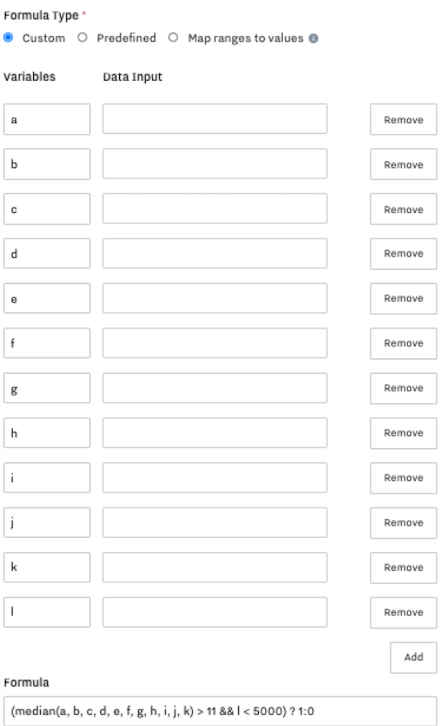Click the Data Input field for variable a
This screenshot has height=726, width=440.
coord(215,119)
